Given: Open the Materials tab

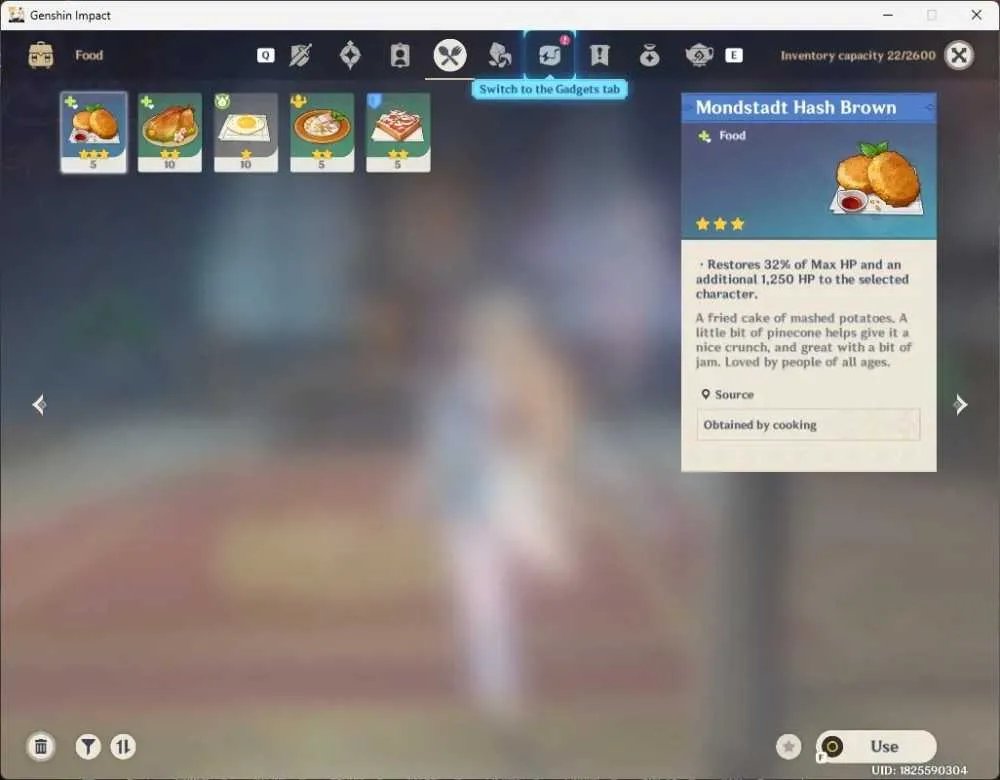Looking at the screenshot, I should [499, 55].
